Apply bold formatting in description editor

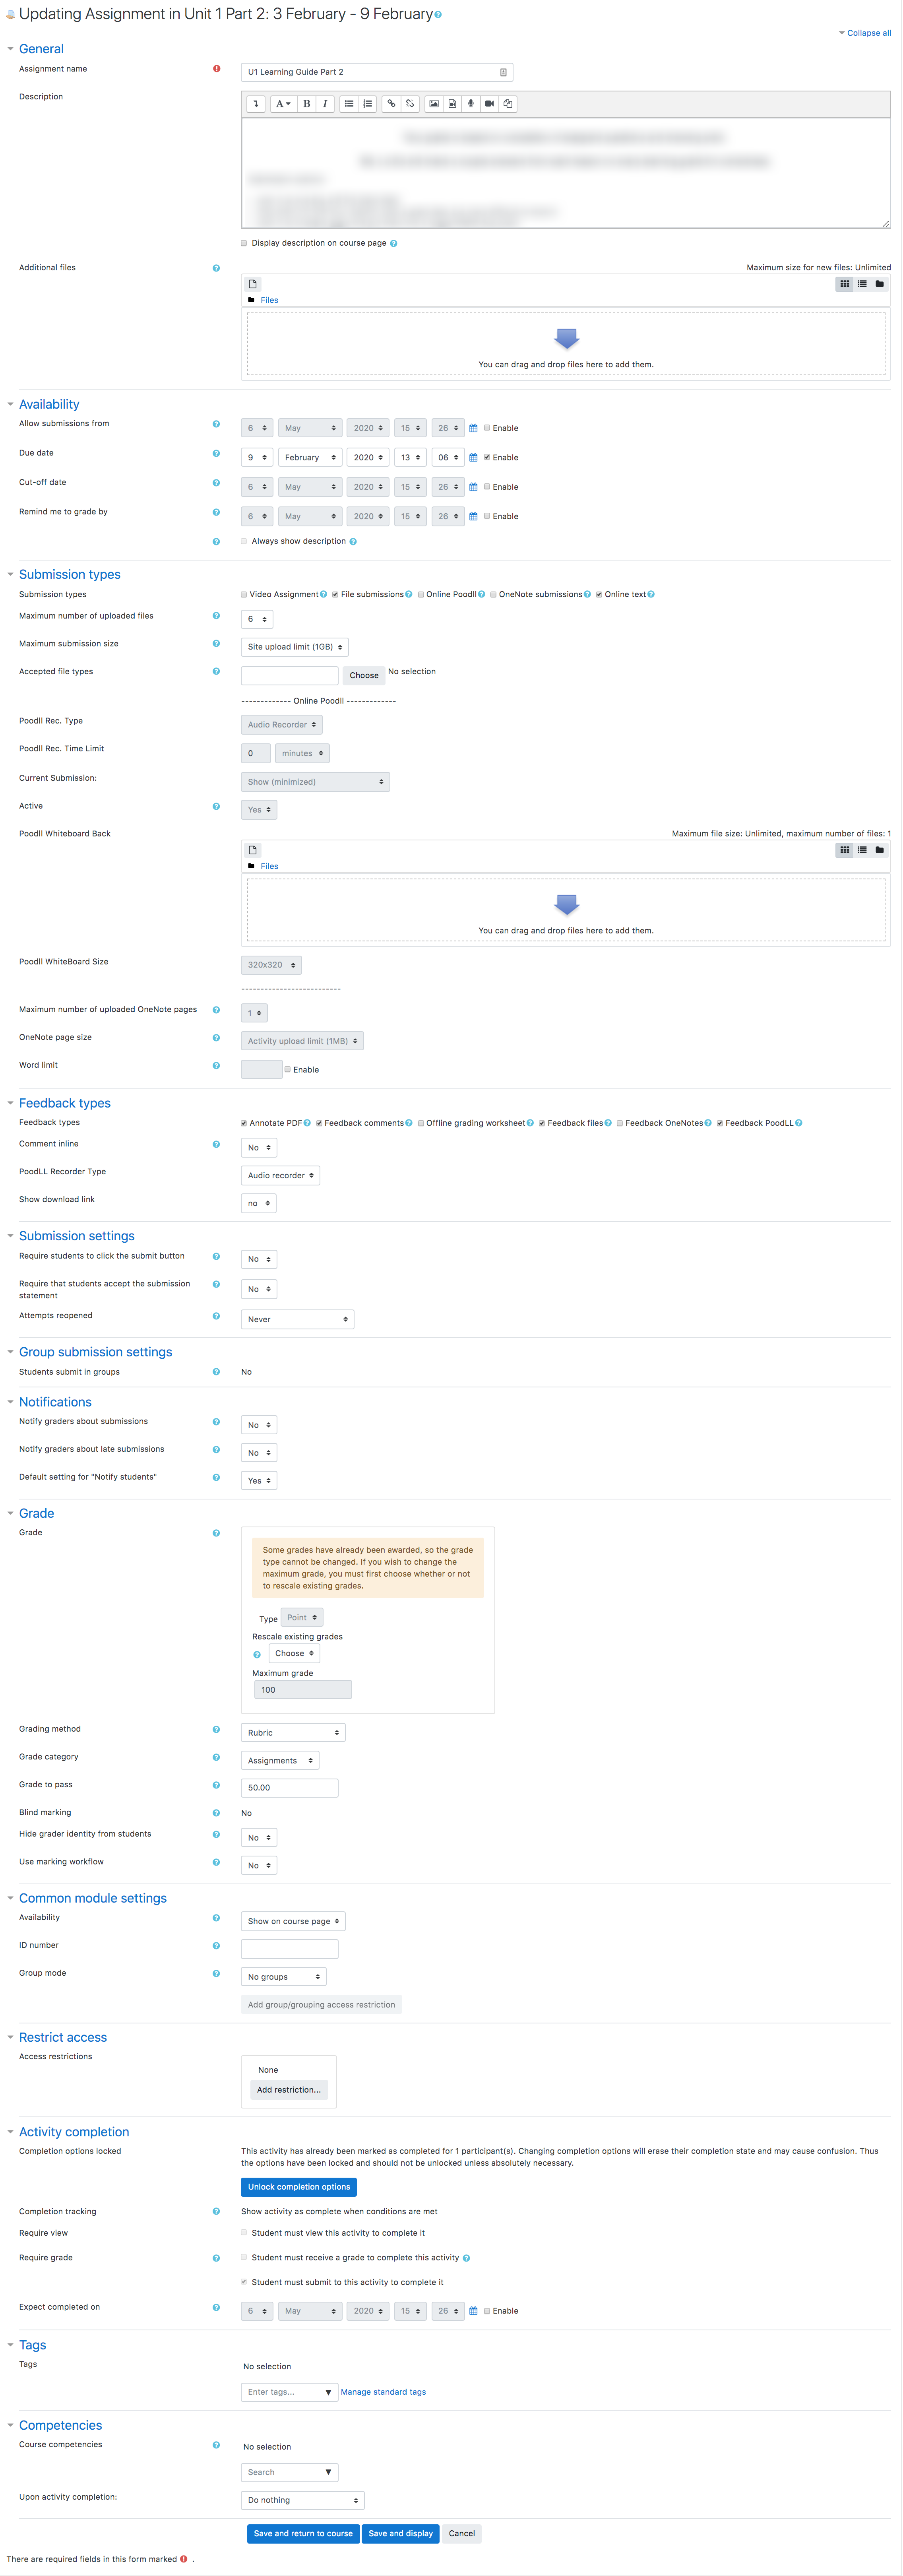click(x=306, y=104)
